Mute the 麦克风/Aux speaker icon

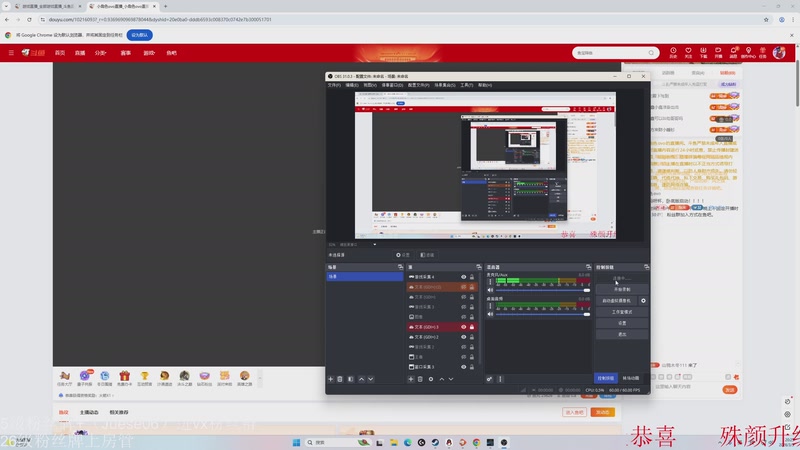[x=490, y=290]
